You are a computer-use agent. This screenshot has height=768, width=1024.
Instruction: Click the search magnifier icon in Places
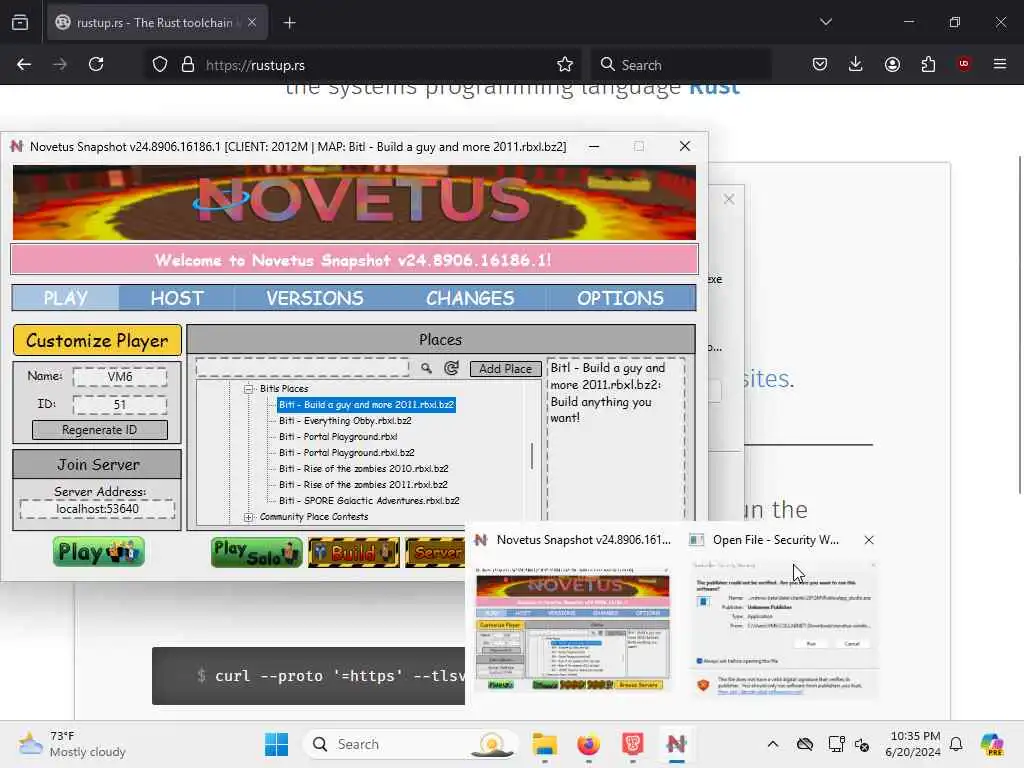[x=426, y=368]
